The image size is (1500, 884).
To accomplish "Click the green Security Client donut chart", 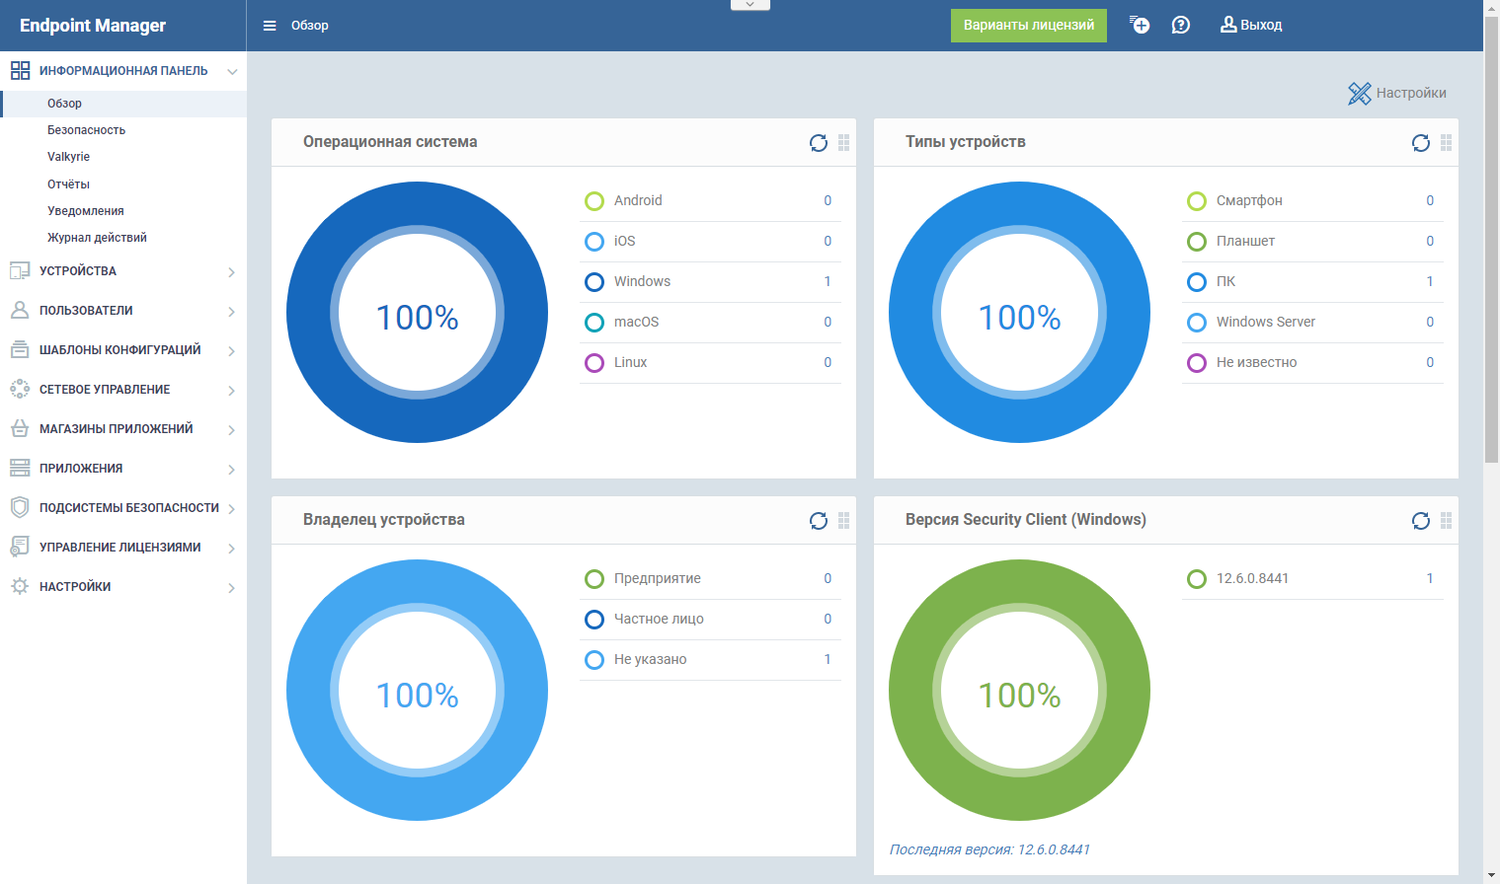I will pyautogui.click(x=1019, y=690).
